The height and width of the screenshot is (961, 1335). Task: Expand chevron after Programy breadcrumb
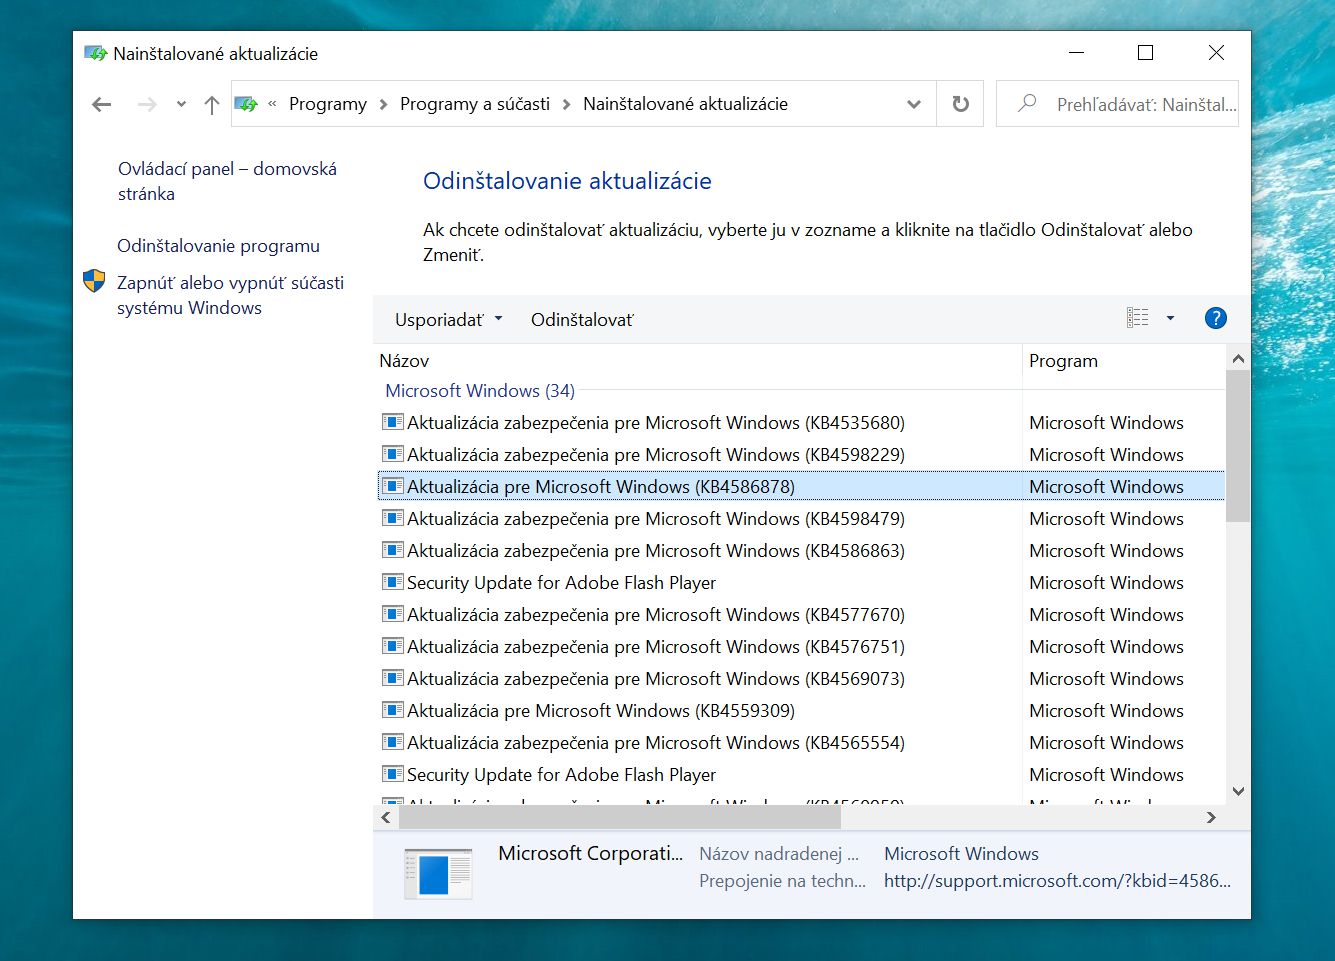click(383, 104)
